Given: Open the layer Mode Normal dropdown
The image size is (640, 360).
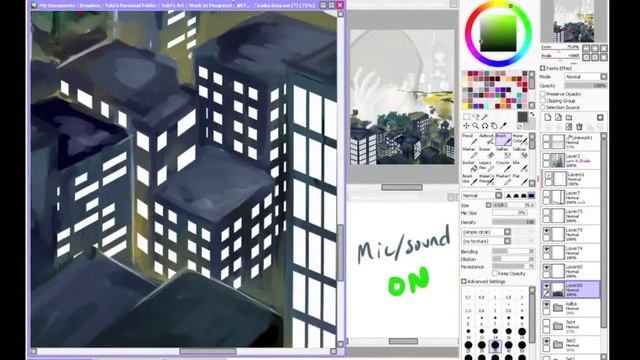Looking at the screenshot, I should 586,77.
